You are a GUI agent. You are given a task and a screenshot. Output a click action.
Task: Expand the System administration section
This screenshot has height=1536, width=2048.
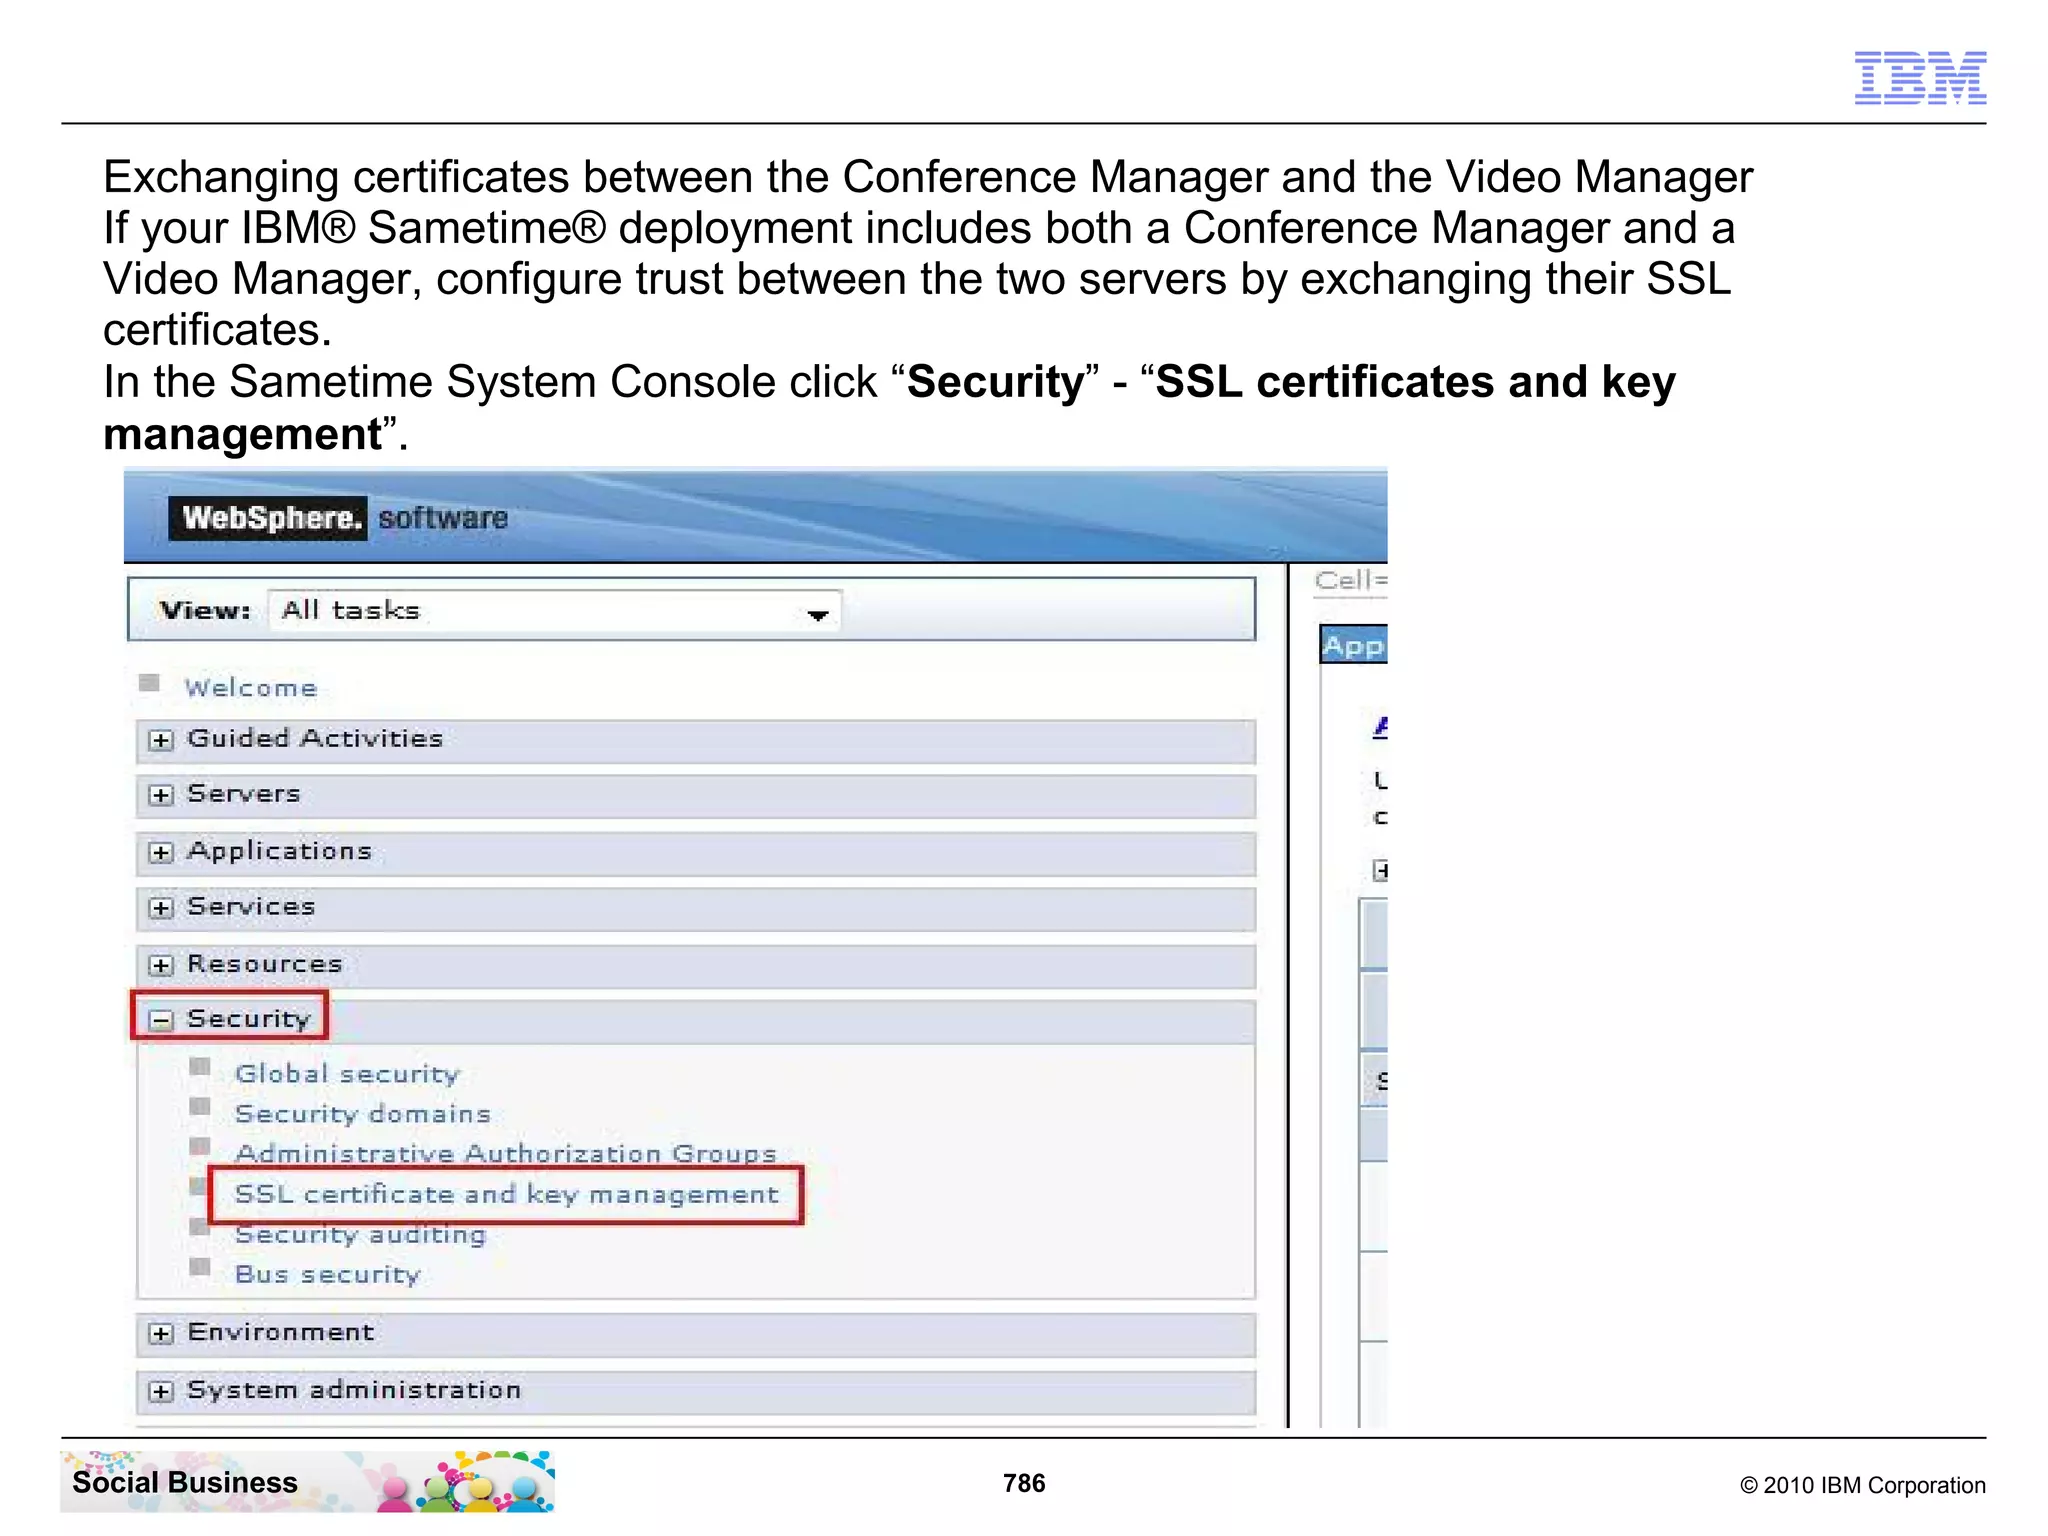click(160, 1391)
